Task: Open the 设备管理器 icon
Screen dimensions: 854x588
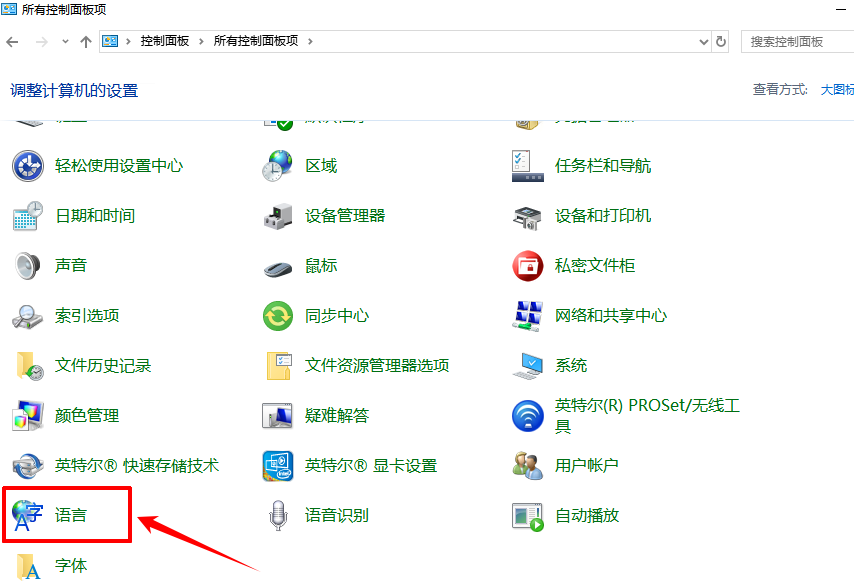Action: coord(278,216)
